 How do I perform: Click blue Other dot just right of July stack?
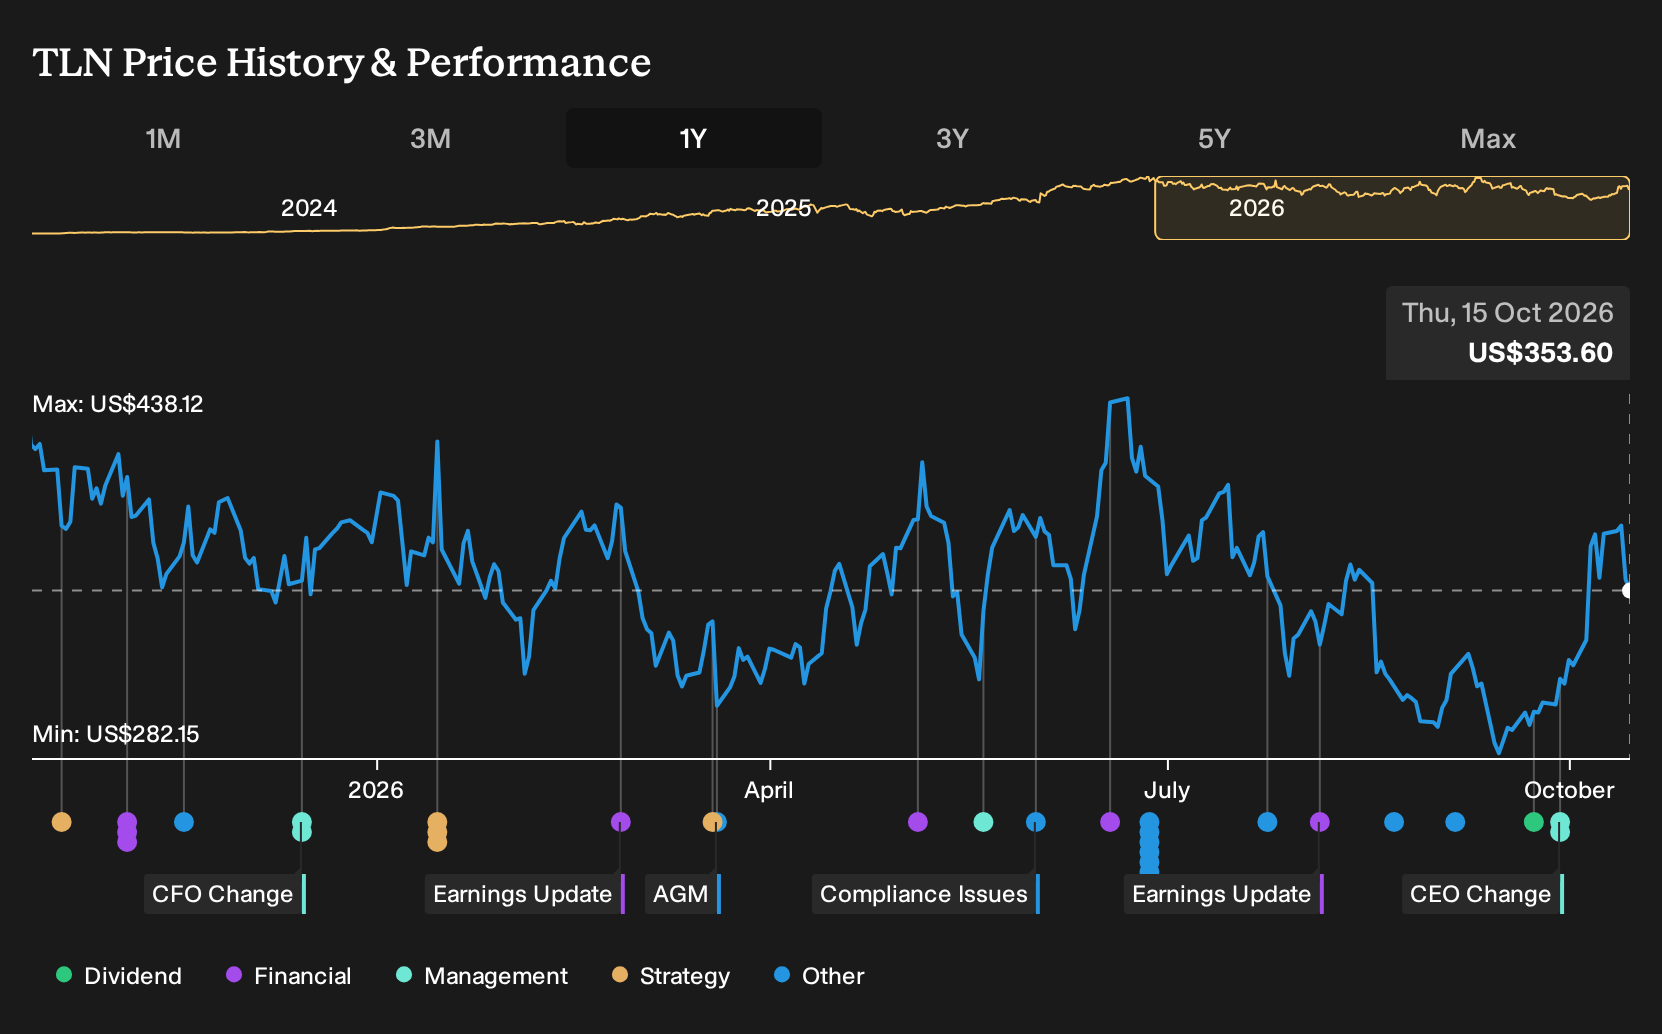pos(1268,822)
